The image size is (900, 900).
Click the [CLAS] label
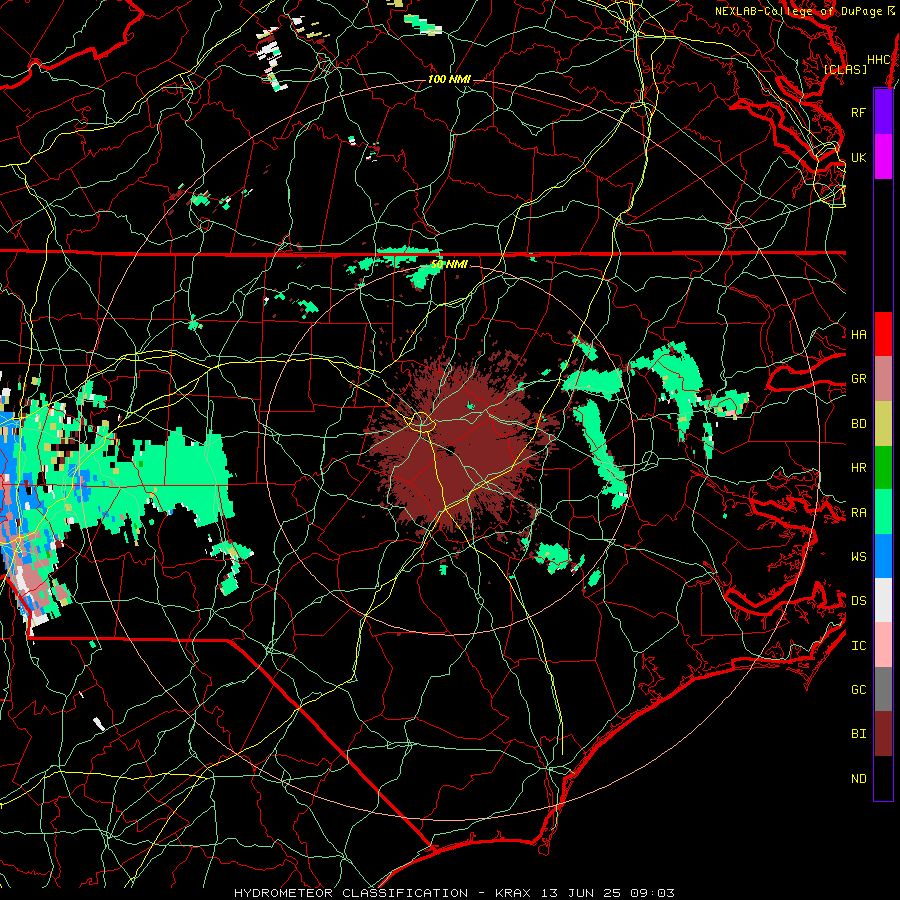(845, 69)
